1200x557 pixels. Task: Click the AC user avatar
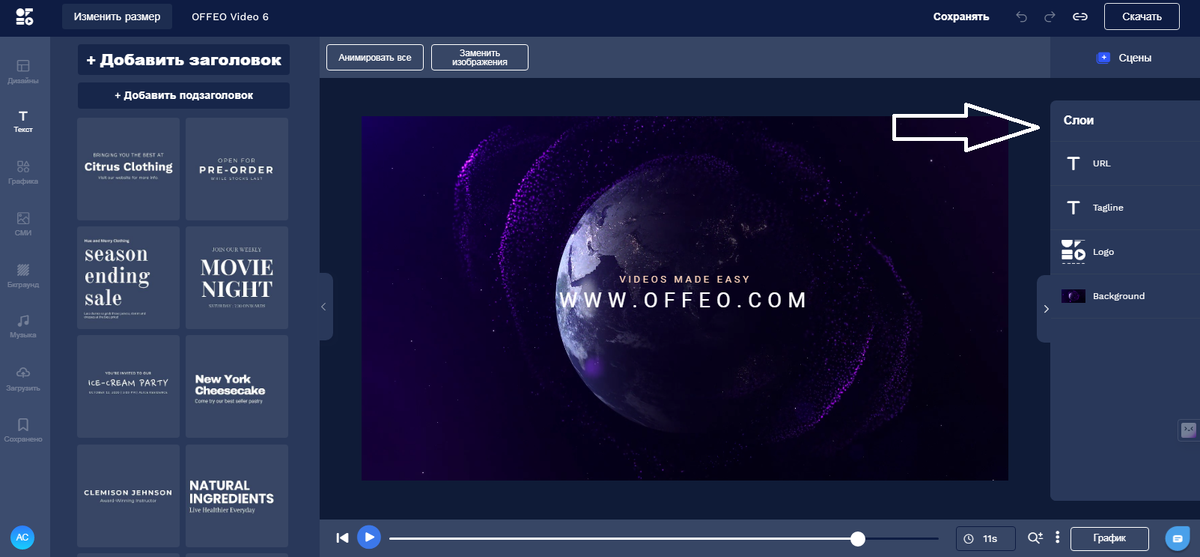point(22,538)
